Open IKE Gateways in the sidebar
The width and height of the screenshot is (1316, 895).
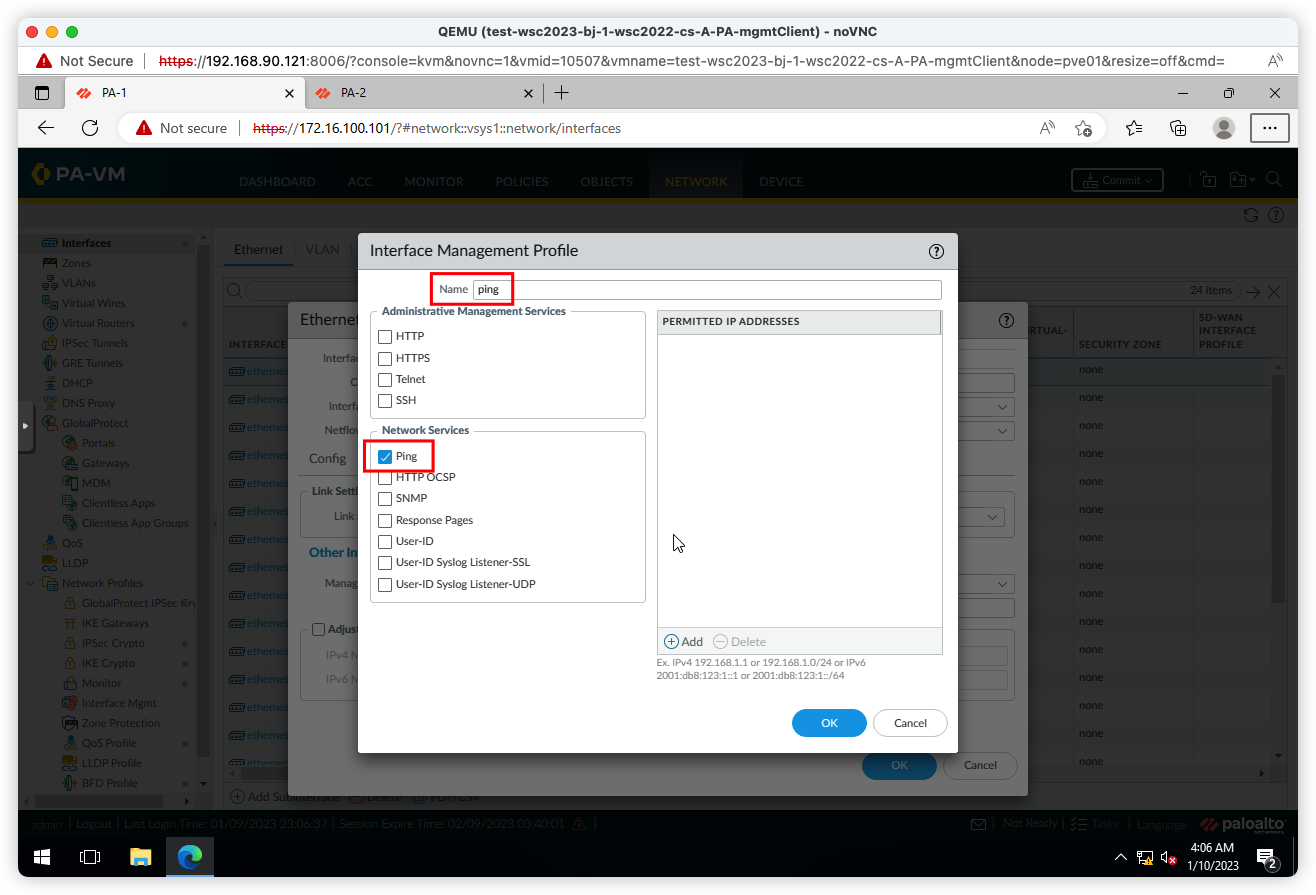tap(115, 623)
